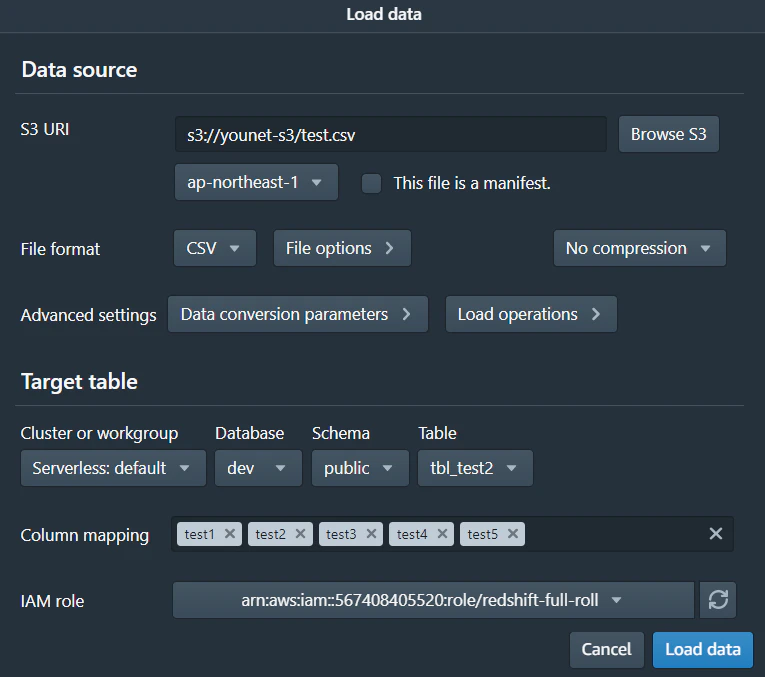Click the 'Data source' heading

pyautogui.click(x=79, y=70)
